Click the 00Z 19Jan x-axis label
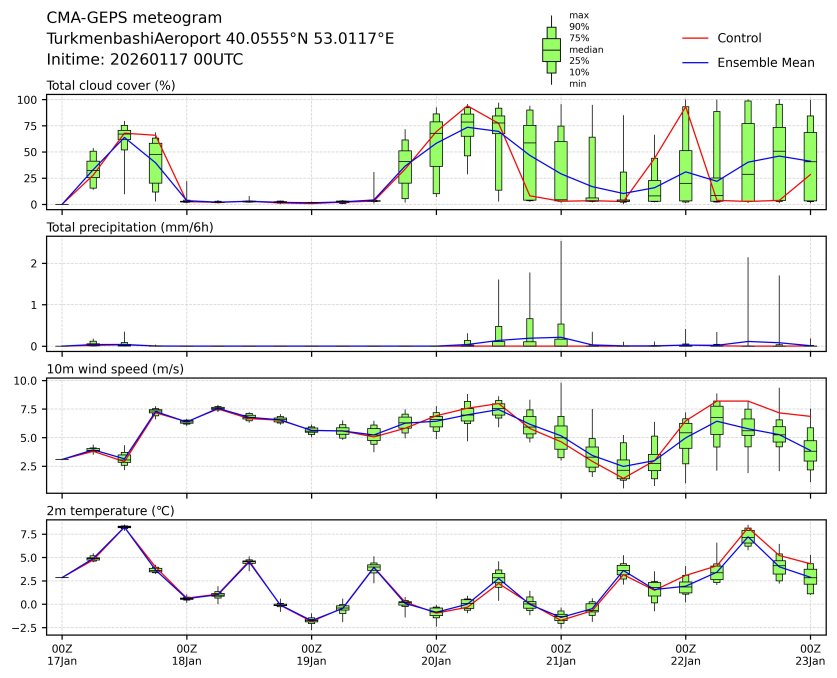Image resolution: width=837 pixels, height=678 pixels. [x=311, y=654]
